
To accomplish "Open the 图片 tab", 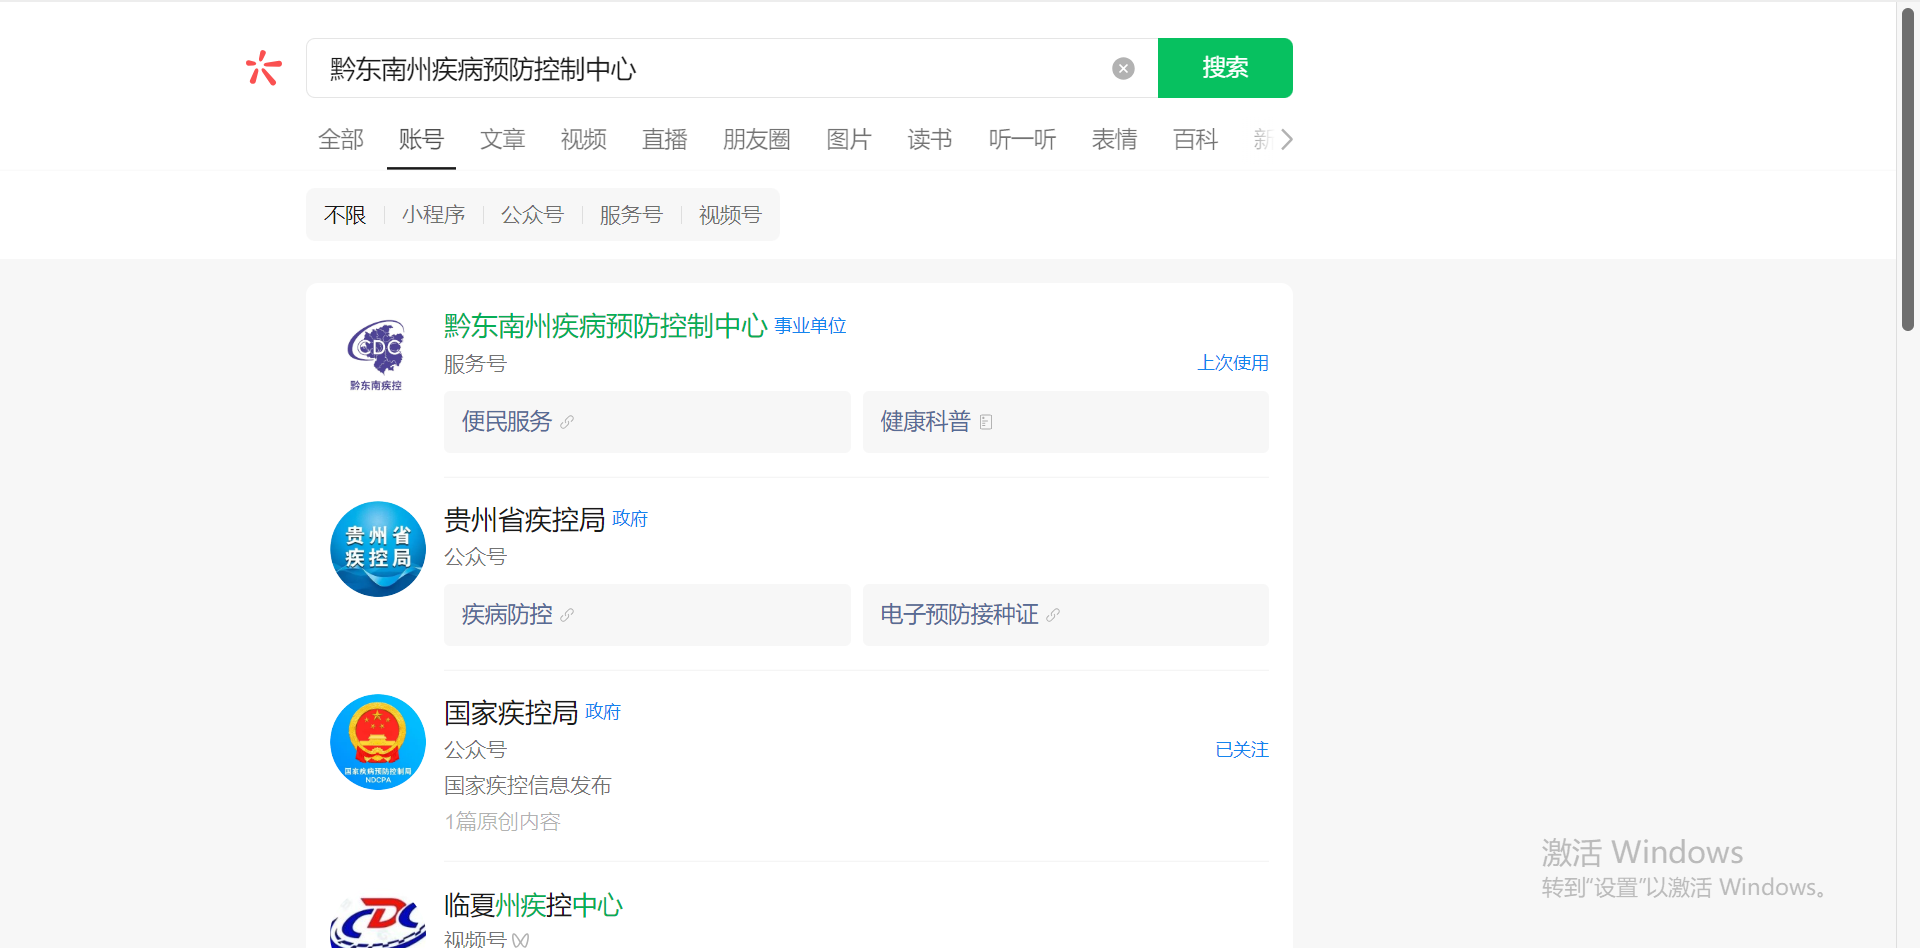I will tap(849, 139).
